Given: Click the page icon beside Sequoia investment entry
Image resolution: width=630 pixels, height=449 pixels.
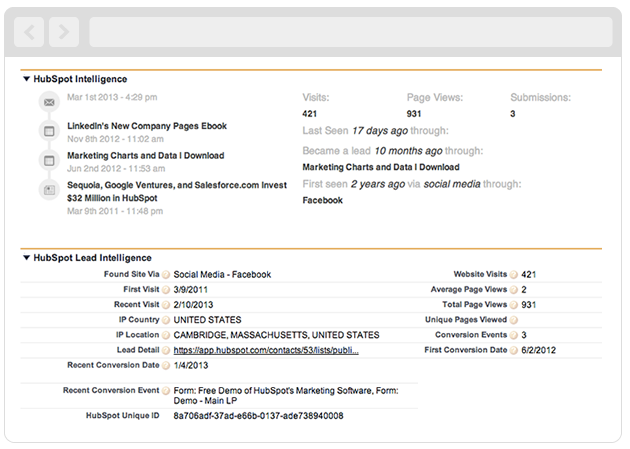Looking at the screenshot, I should tap(49, 190).
